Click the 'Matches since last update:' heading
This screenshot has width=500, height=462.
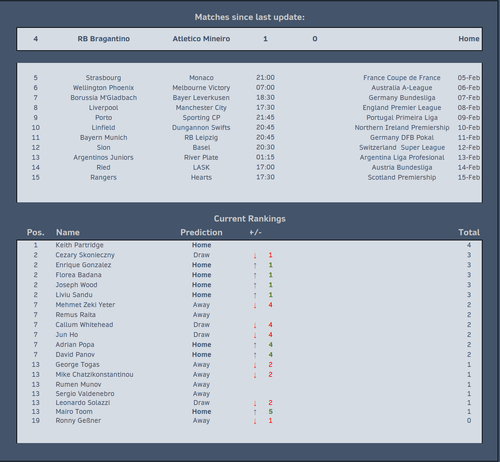[250, 17]
